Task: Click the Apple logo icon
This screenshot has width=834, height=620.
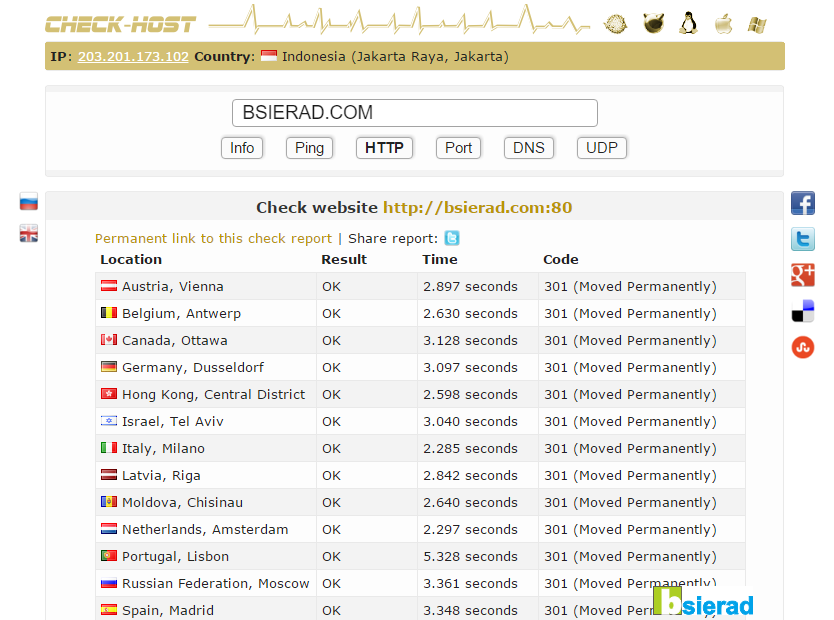Action: coord(723,24)
